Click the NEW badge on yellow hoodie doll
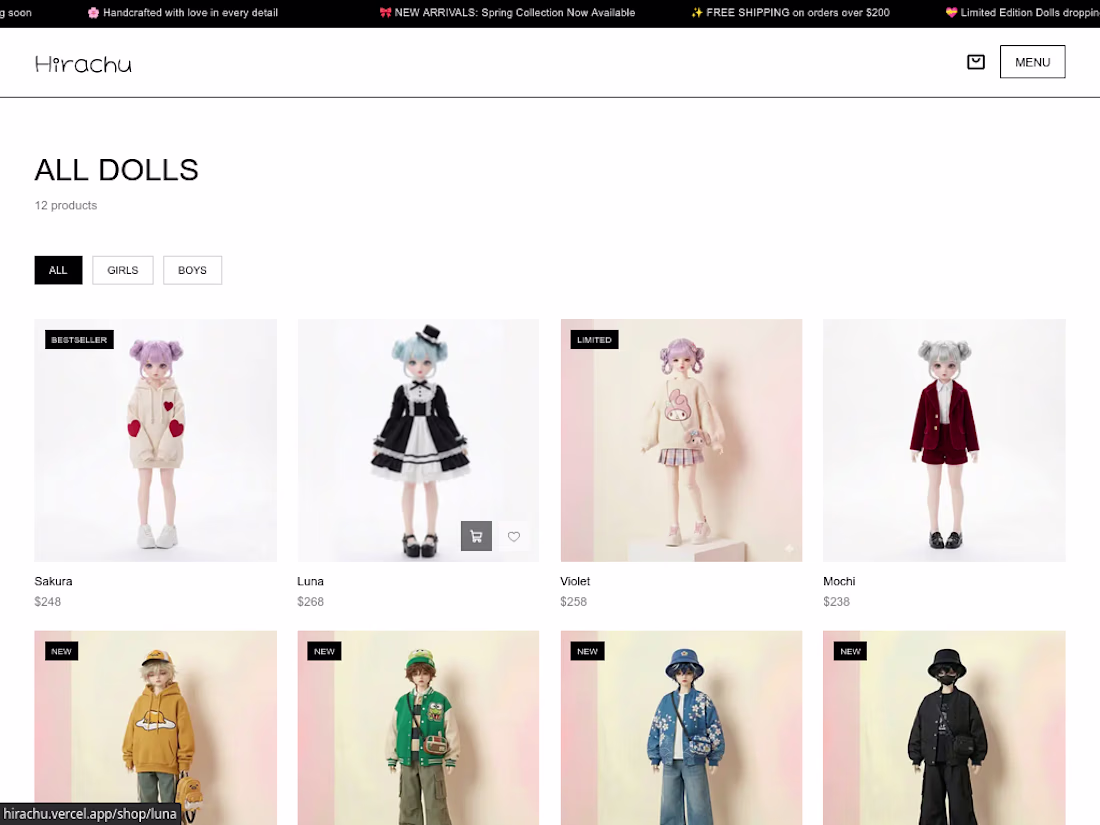This screenshot has height=825, width=1100. 61,651
